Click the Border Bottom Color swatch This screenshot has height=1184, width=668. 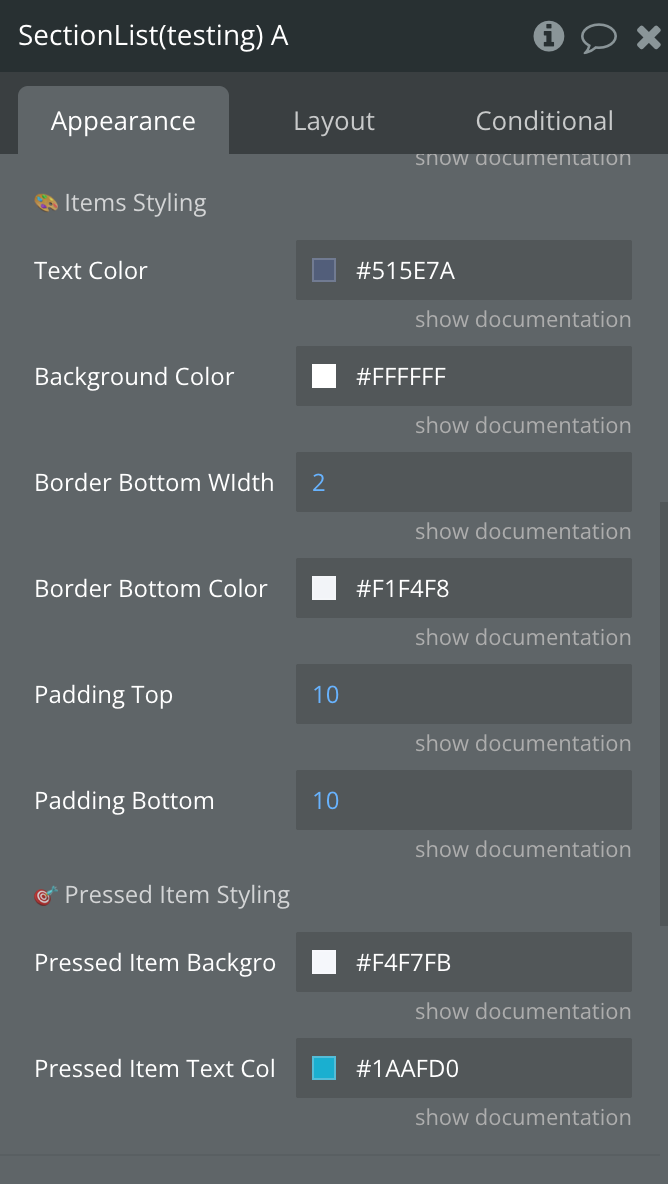pyautogui.click(x=324, y=588)
